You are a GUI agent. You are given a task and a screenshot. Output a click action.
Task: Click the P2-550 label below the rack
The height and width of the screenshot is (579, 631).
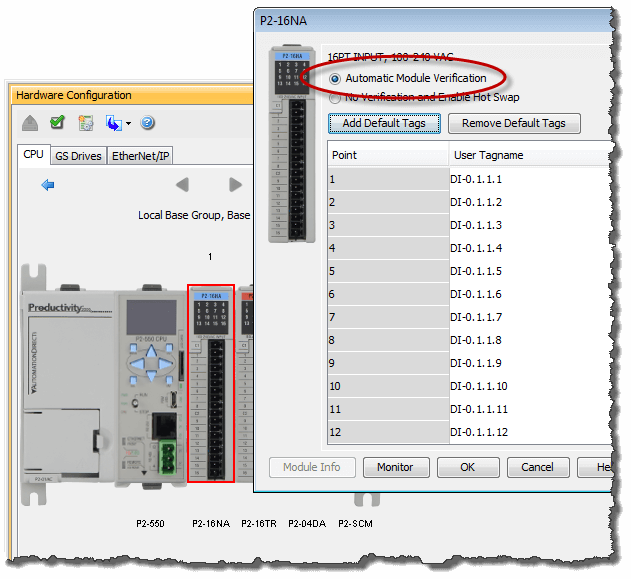click(151, 524)
